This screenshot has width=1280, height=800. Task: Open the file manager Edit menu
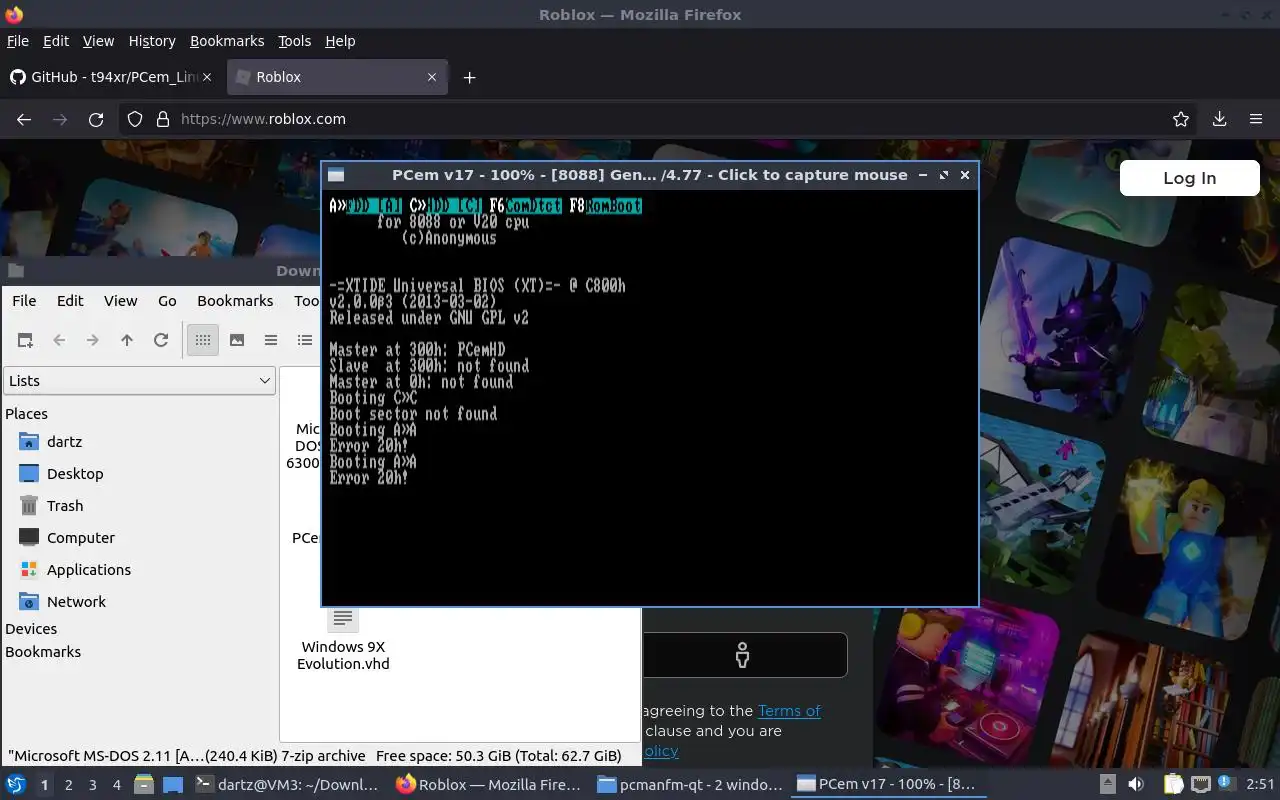coord(70,300)
